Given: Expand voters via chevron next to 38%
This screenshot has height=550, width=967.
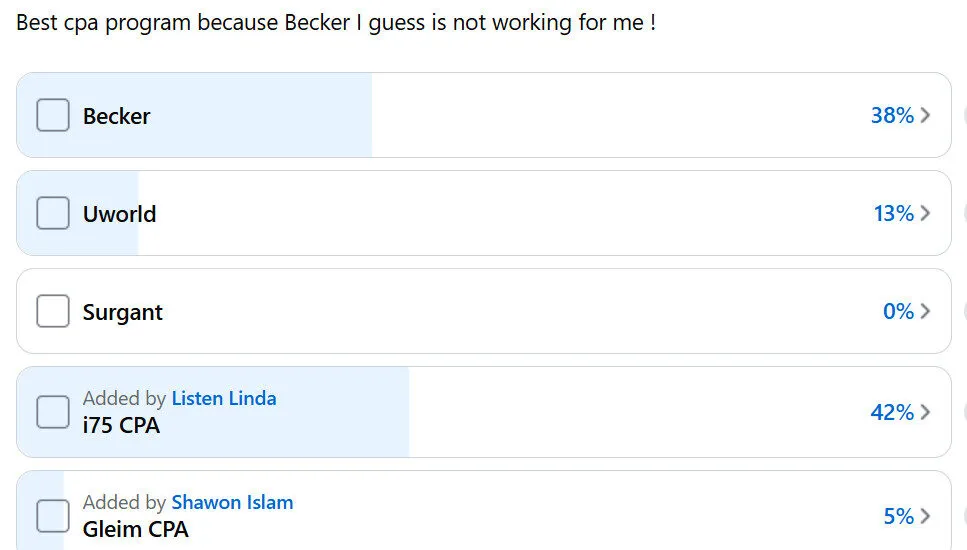Looking at the screenshot, I should pos(925,115).
